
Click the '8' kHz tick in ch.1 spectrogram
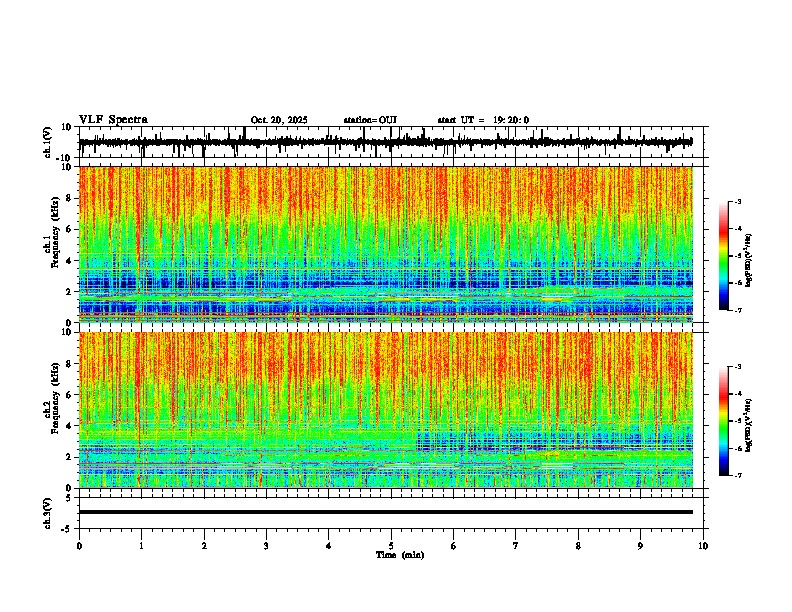tap(70, 198)
